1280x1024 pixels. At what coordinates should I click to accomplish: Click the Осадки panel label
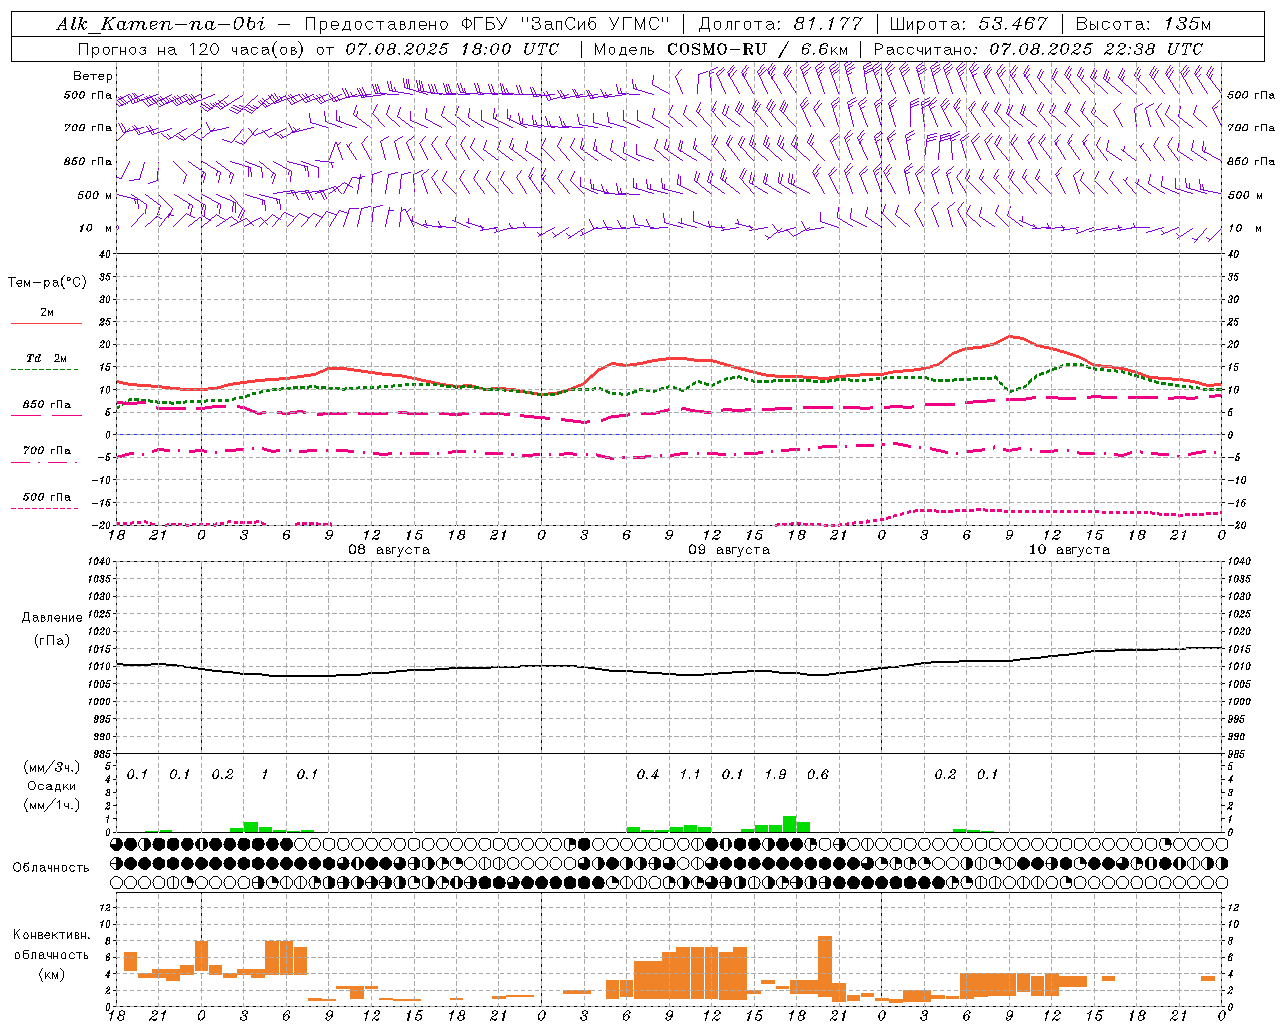(x=52, y=786)
